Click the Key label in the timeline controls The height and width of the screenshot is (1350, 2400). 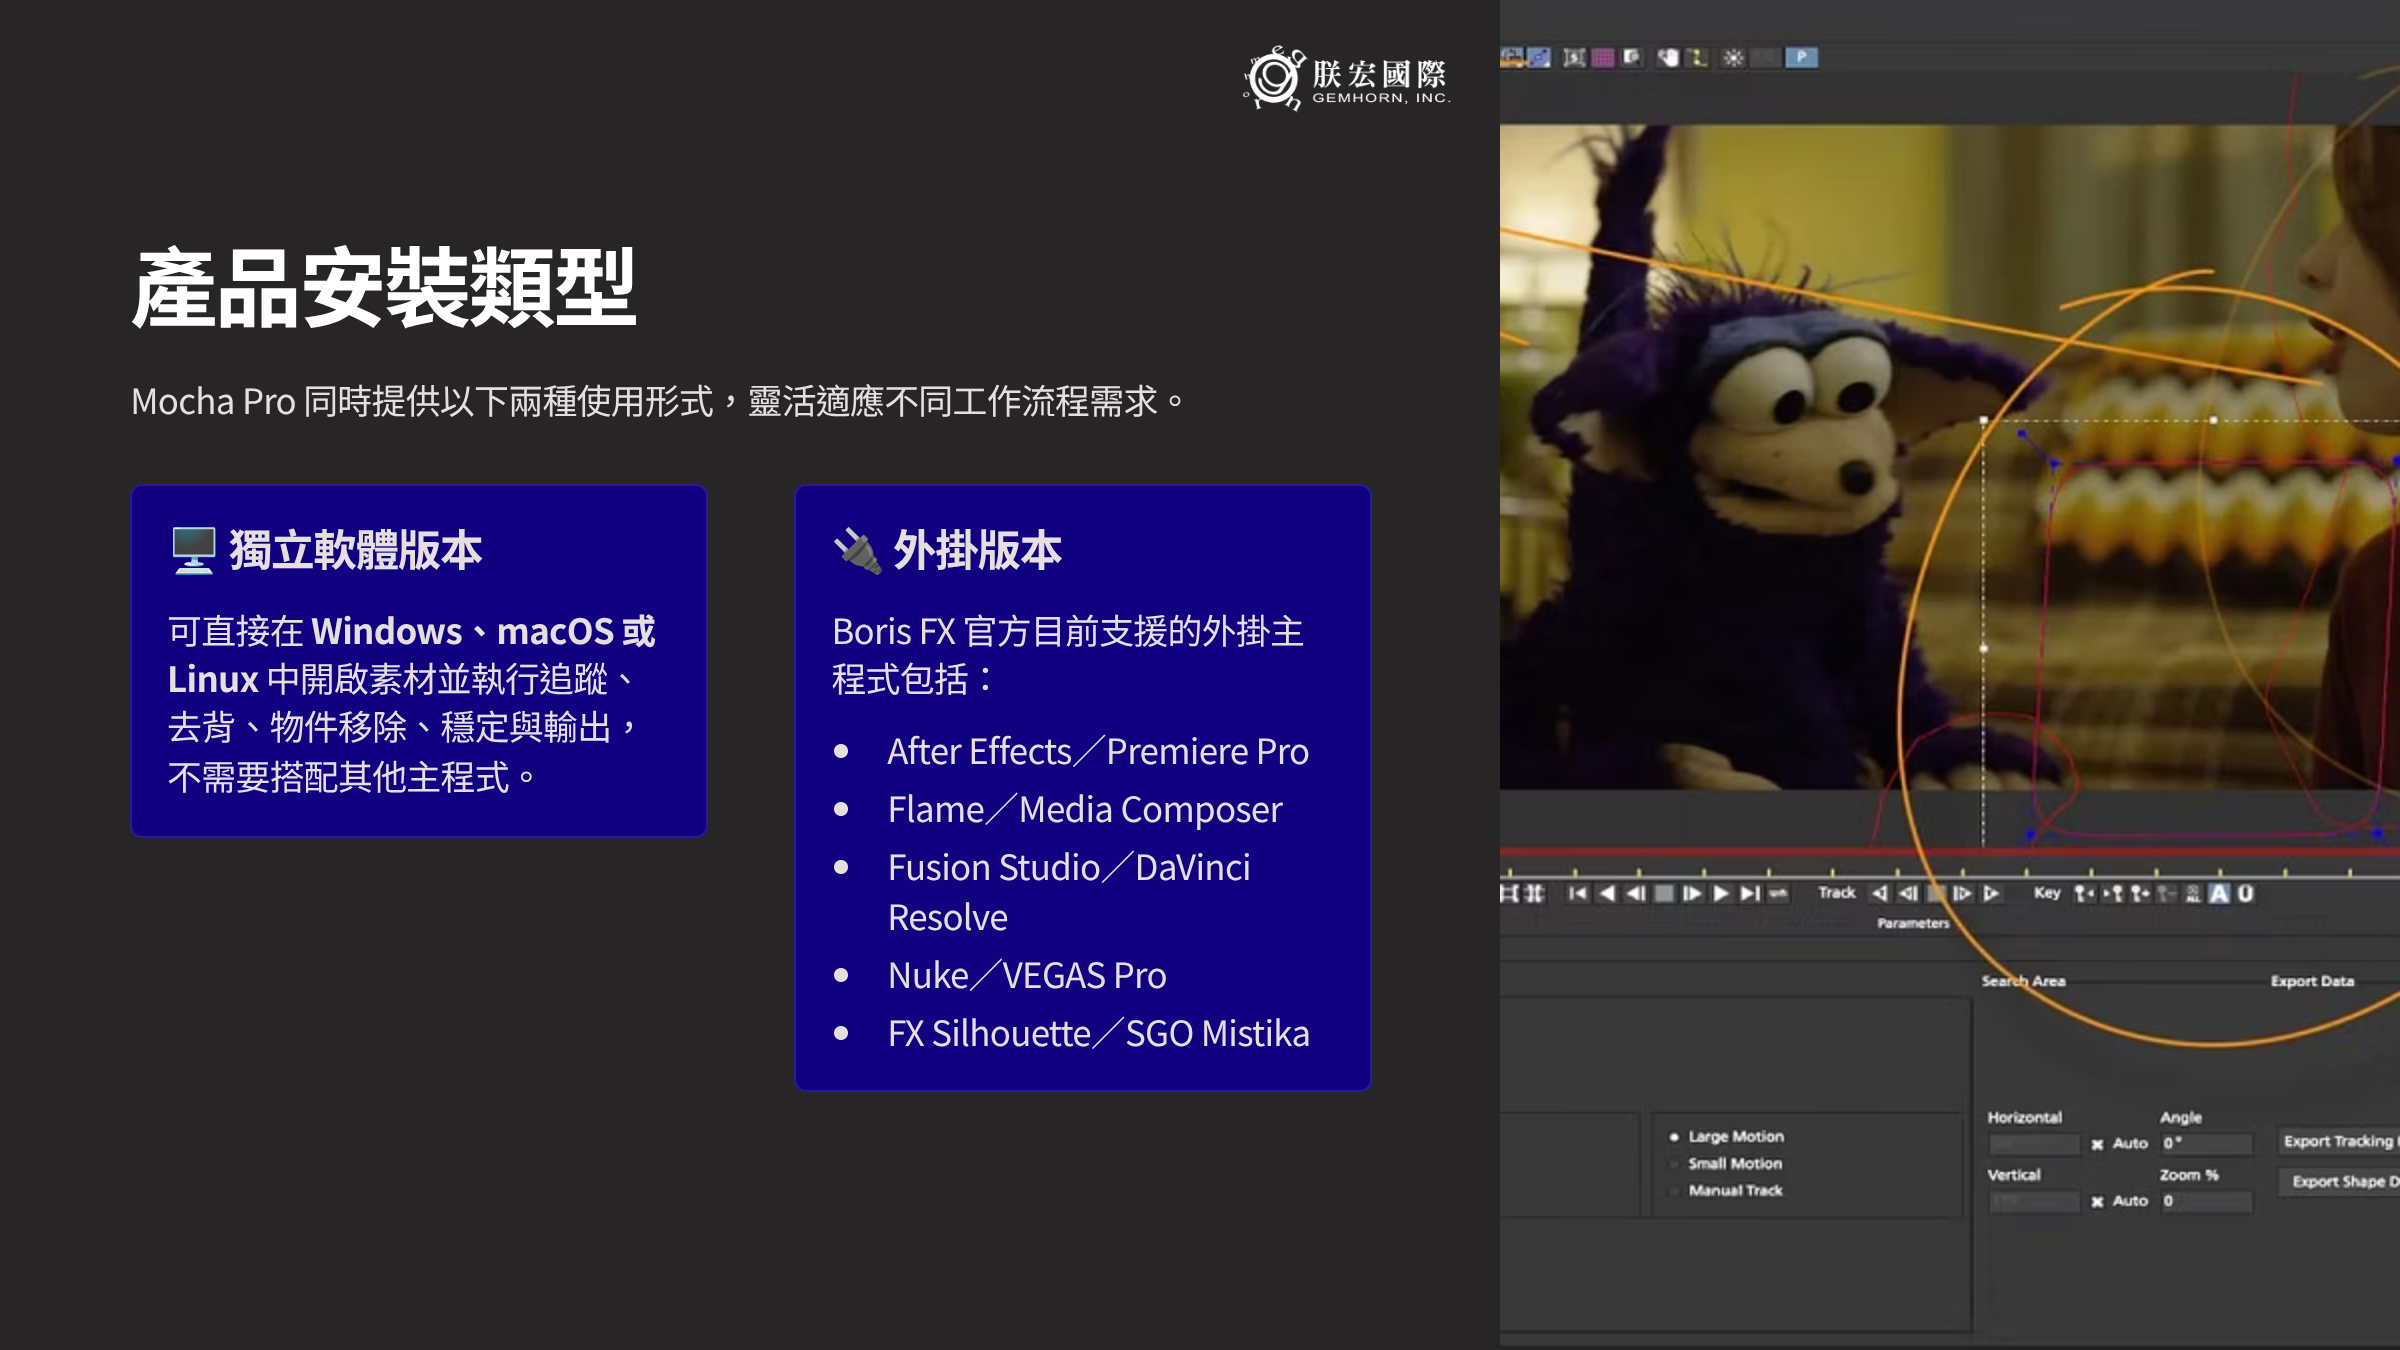(2047, 893)
